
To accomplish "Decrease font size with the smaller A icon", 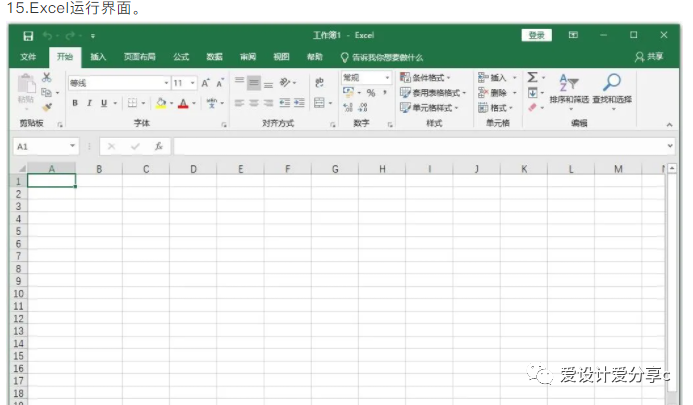I will point(220,83).
